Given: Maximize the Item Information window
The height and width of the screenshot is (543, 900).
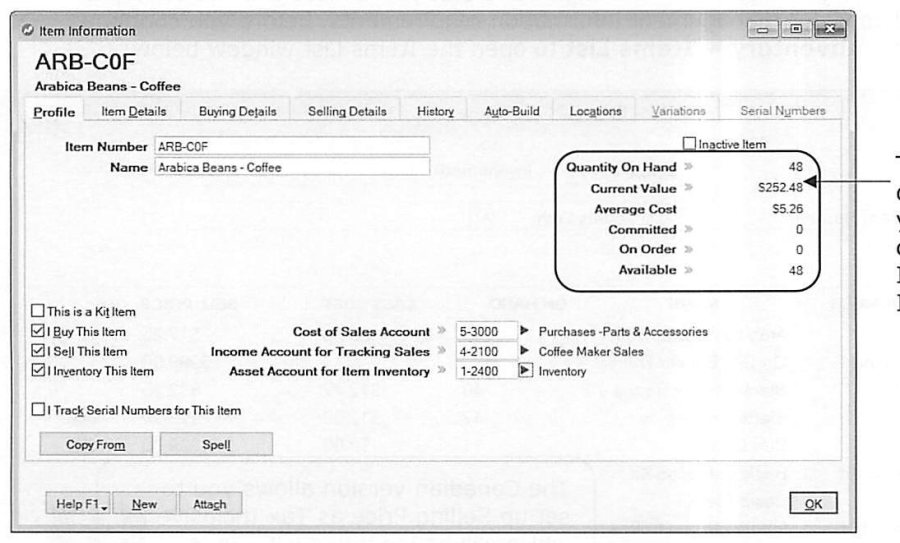Looking at the screenshot, I should click(796, 29).
